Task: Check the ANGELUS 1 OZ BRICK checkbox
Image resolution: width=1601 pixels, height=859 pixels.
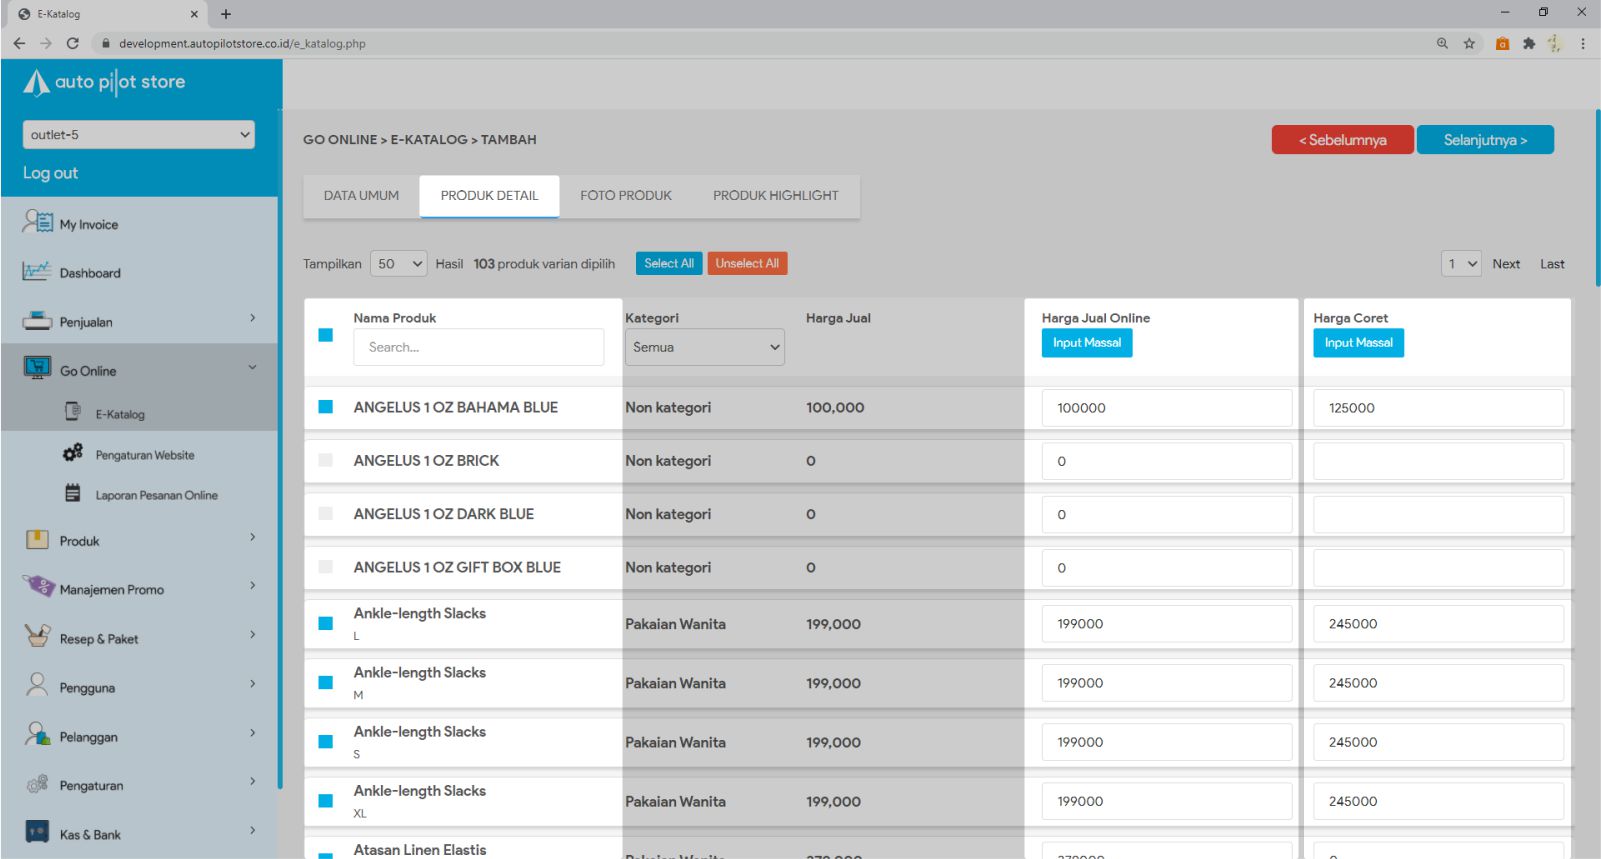Action: click(x=325, y=460)
